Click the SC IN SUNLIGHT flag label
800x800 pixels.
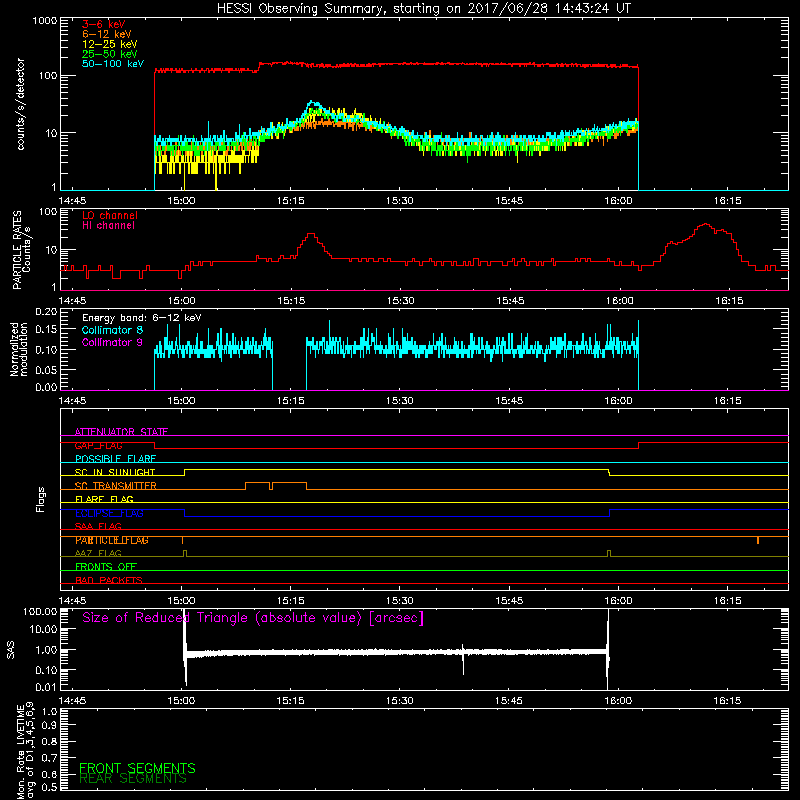[x=115, y=472]
